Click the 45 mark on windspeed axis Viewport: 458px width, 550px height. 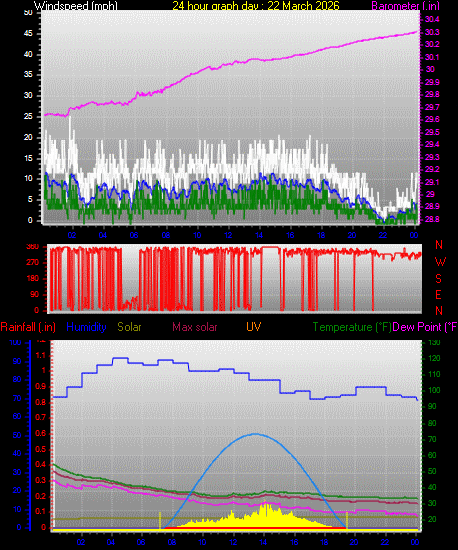[28, 33]
